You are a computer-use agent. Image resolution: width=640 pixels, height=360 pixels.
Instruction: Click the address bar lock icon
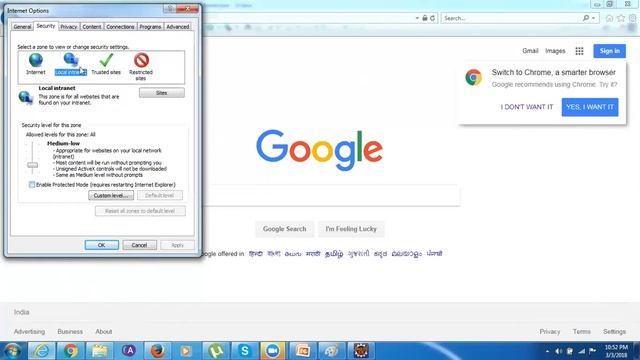click(424, 18)
